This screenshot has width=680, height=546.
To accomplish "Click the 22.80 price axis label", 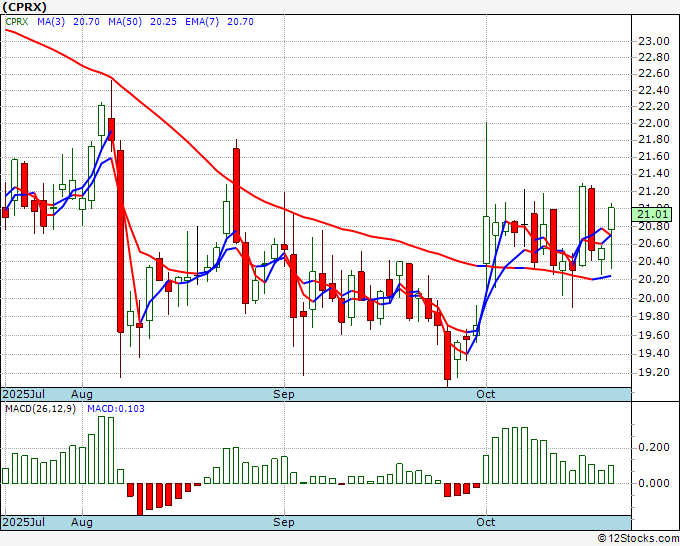I will pyautogui.click(x=654, y=58).
